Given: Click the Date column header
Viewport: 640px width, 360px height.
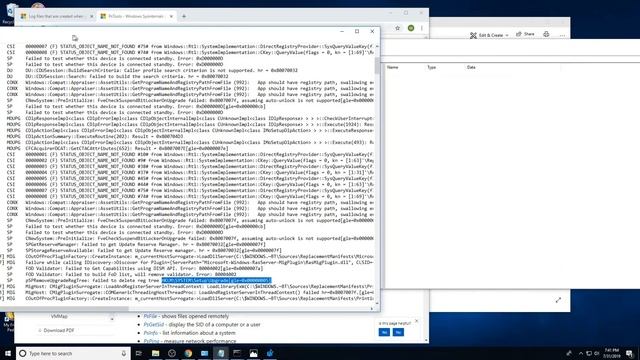Looking at the screenshot, I should coord(471,67).
